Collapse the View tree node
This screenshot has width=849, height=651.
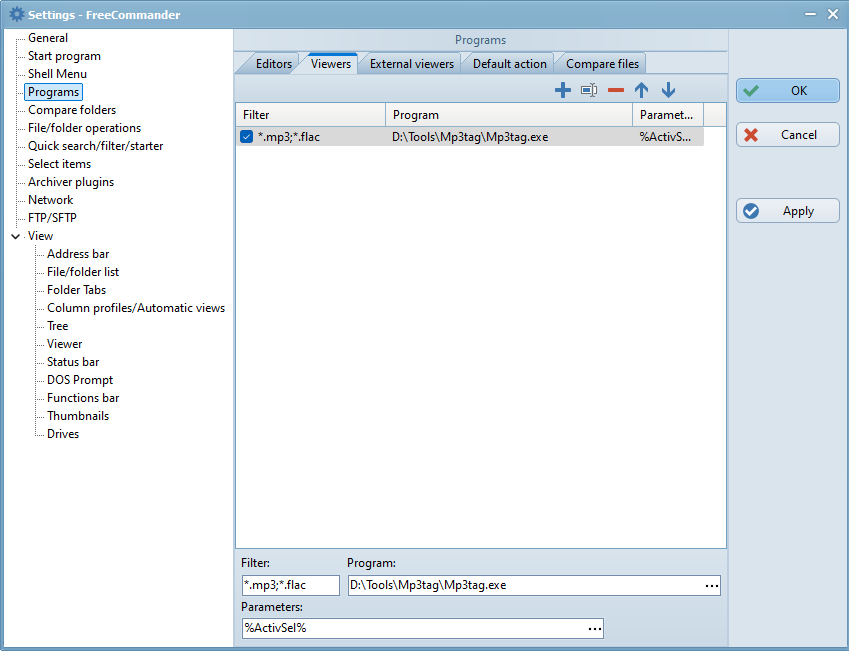[15, 236]
